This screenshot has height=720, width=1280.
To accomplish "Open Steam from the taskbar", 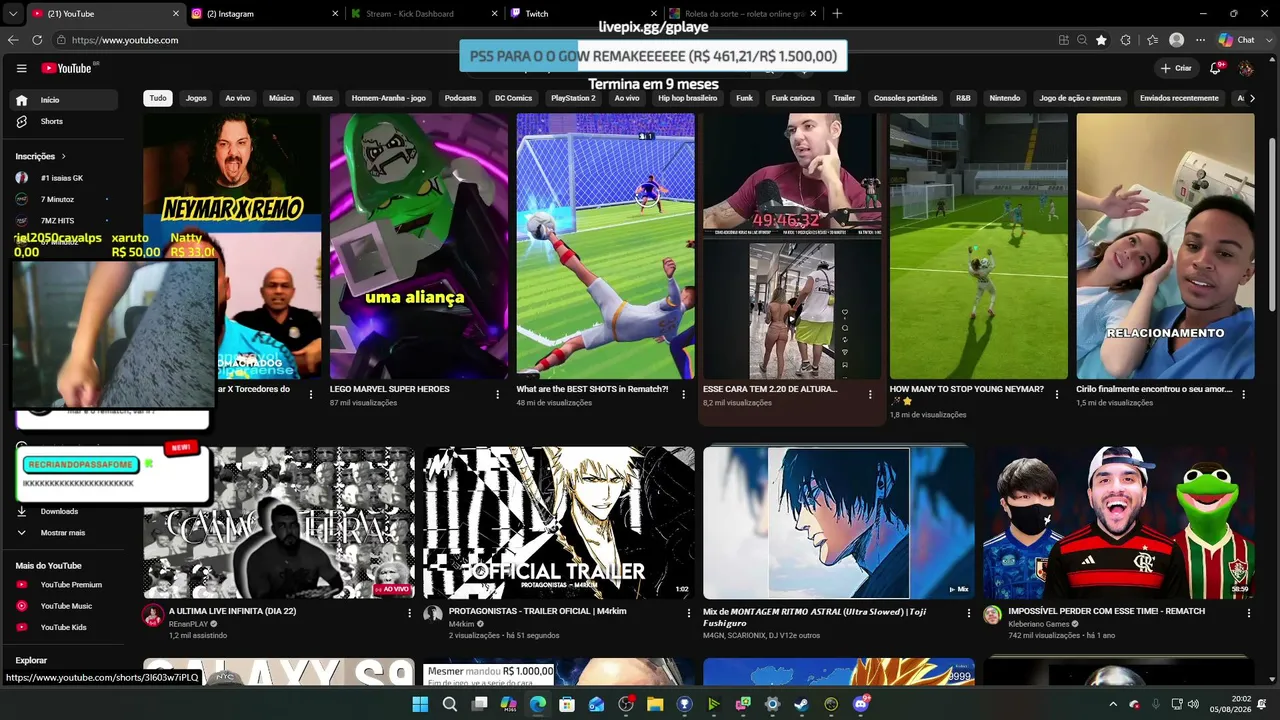I will click(x=801, y=704).
